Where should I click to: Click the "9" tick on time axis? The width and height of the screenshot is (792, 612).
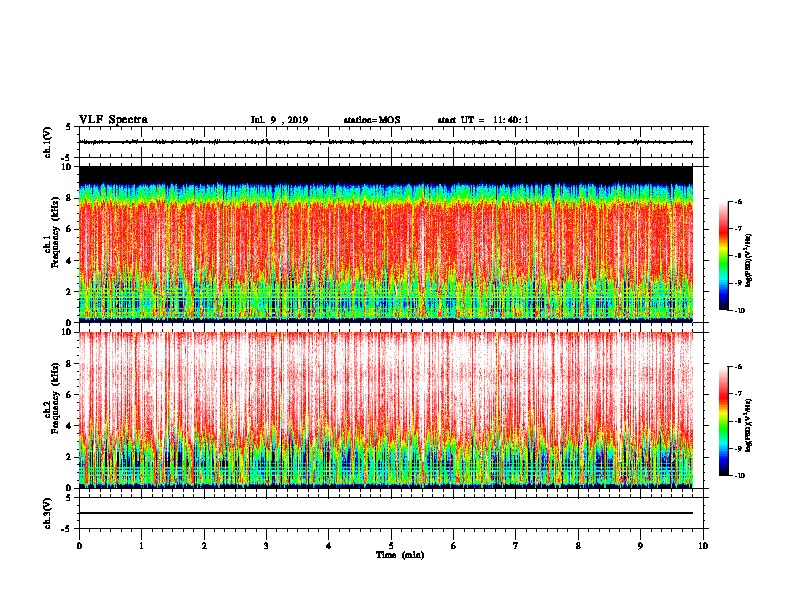640,546
